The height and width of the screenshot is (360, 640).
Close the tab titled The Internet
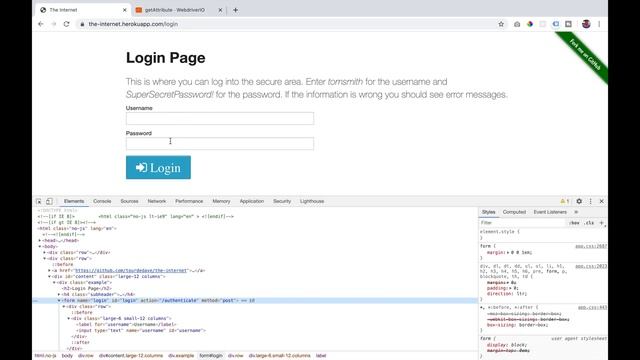(124, 10)
